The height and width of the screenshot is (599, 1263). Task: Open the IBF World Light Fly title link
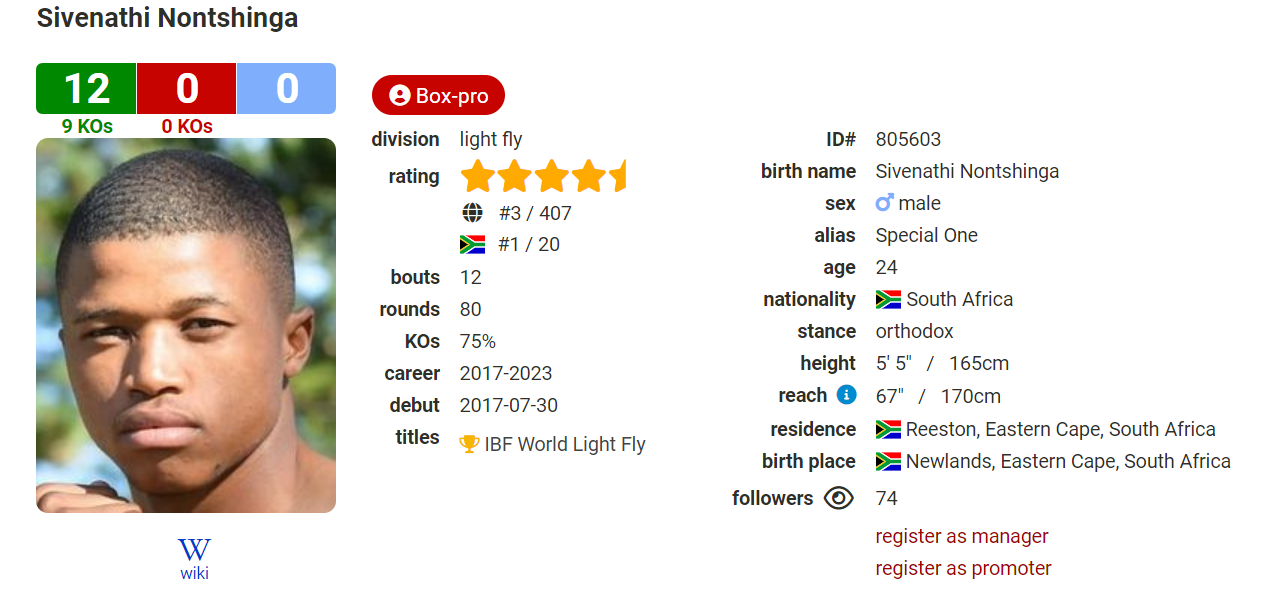click(565, 444)
